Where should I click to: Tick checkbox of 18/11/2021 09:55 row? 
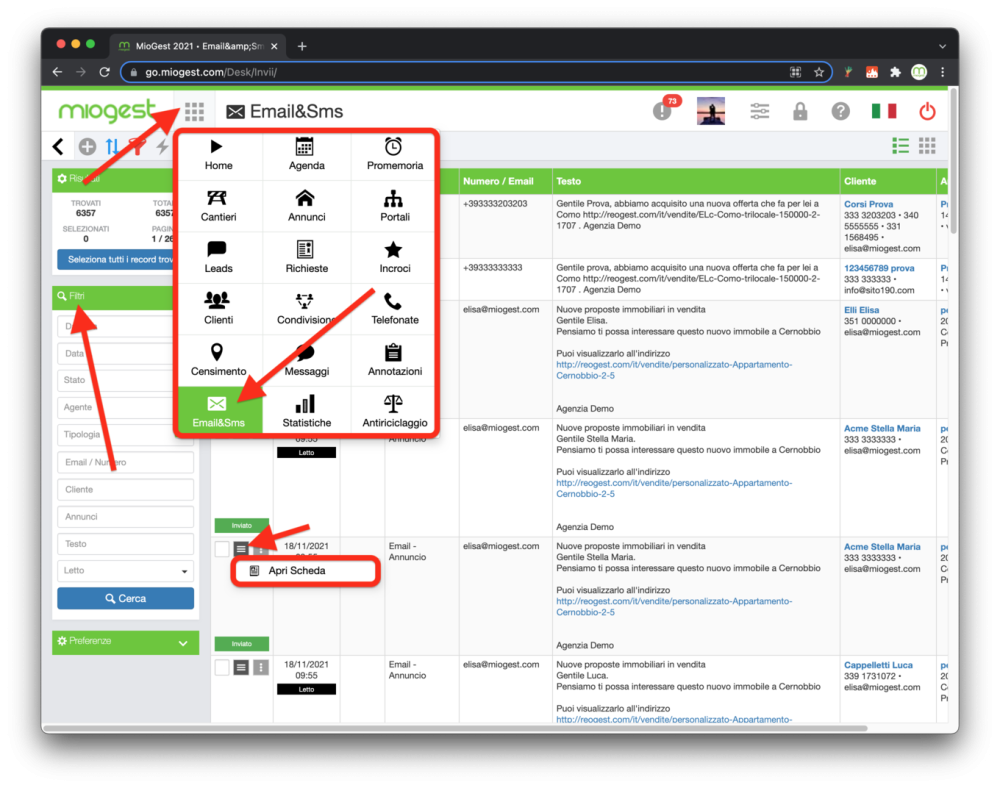(x=222, y=668)
